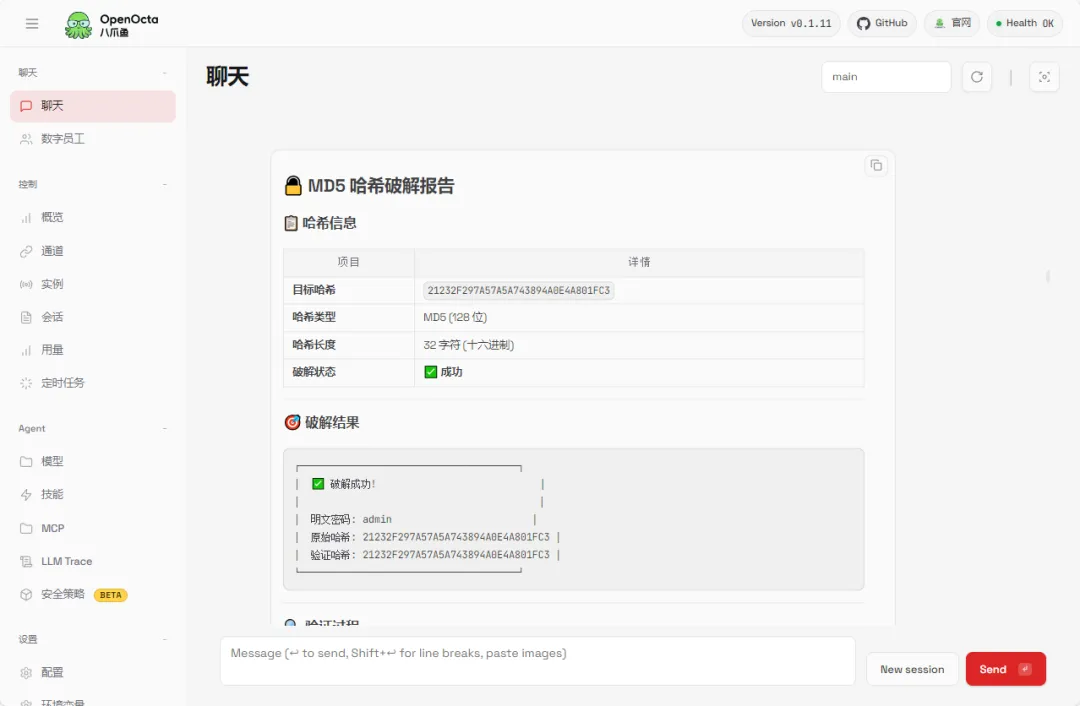This screenshot has width=1080, height=706.
Task: Click the Version v0.1.11 badge
Action: tap(791, 23)
